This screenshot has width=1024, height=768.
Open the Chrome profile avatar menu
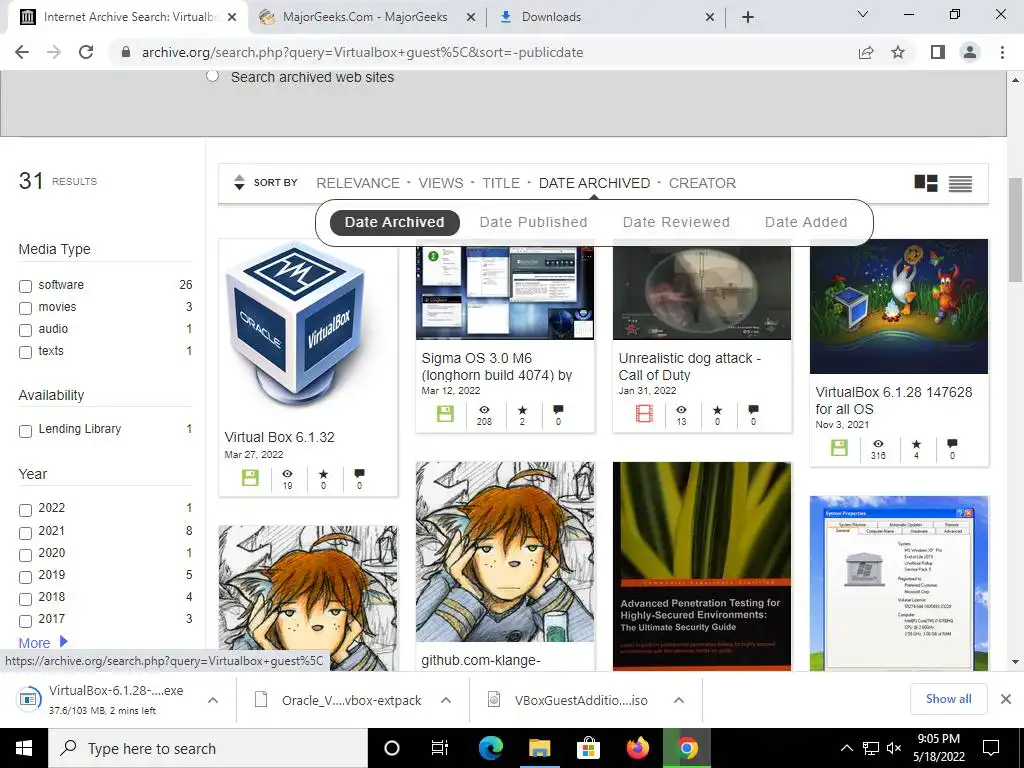click(x=970, y=52)
